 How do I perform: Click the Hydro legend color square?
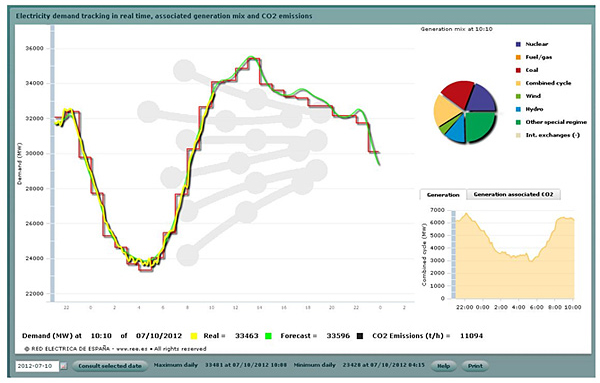(518, 109)
